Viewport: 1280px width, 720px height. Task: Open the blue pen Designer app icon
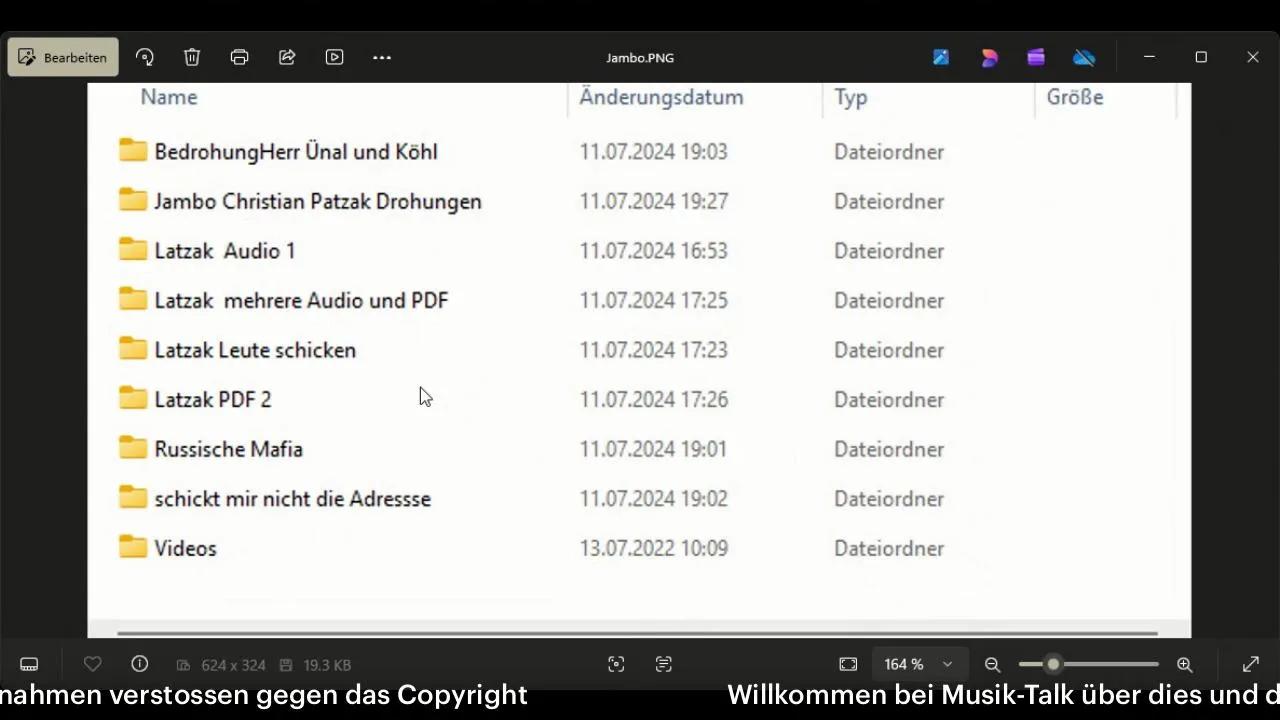(x=941, y=57)
